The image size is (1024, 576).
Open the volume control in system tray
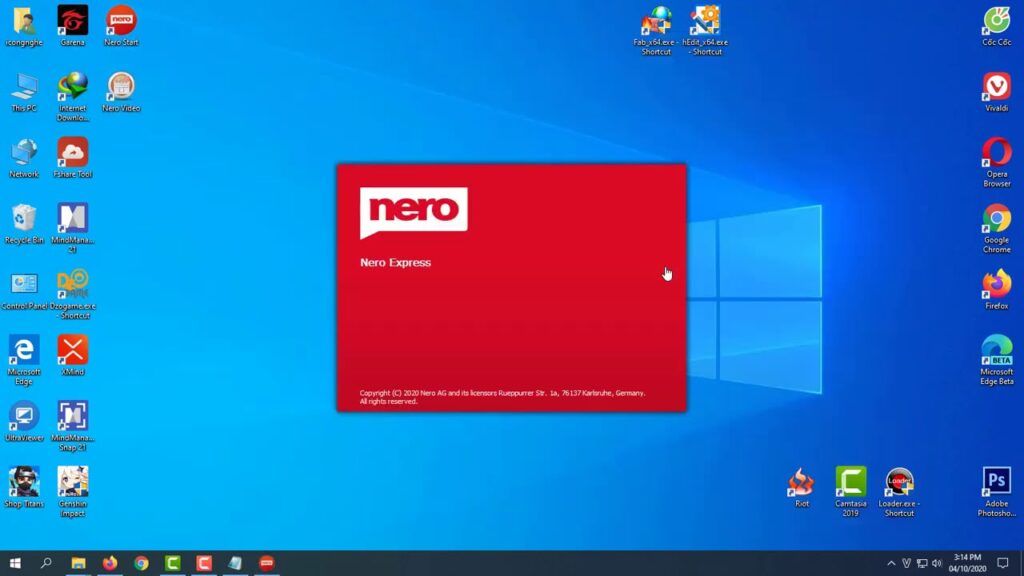937,564
